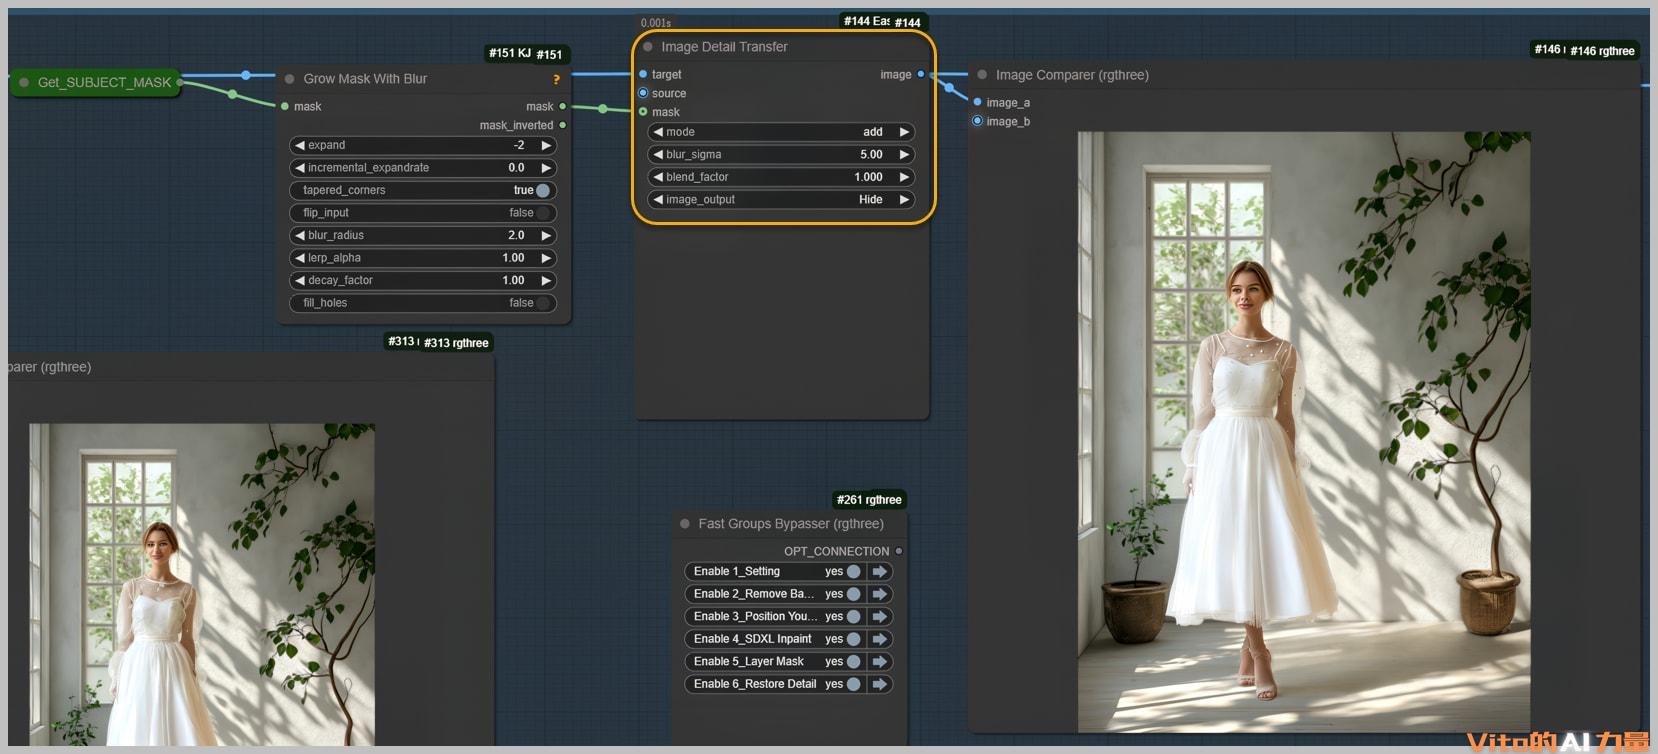Open the yellow question mark help on Grow Mask With Blur
The width and height of the screenshot is (1658, 754).
coord(556,79)
